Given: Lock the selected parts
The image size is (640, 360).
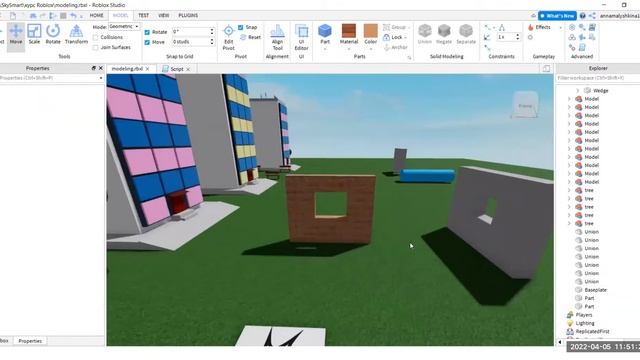Looking at the screenshot, I should (393, 37).
